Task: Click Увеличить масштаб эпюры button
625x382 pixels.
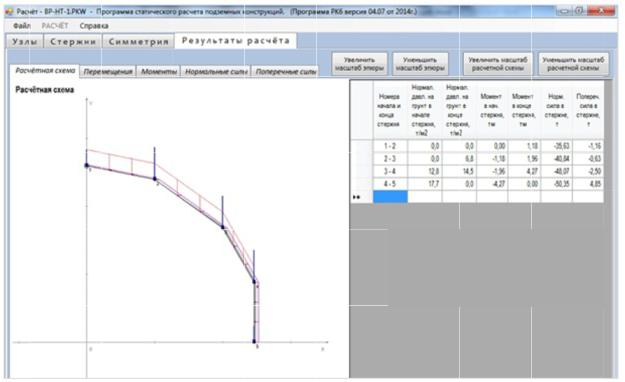Action: click(x=360, y=64)
